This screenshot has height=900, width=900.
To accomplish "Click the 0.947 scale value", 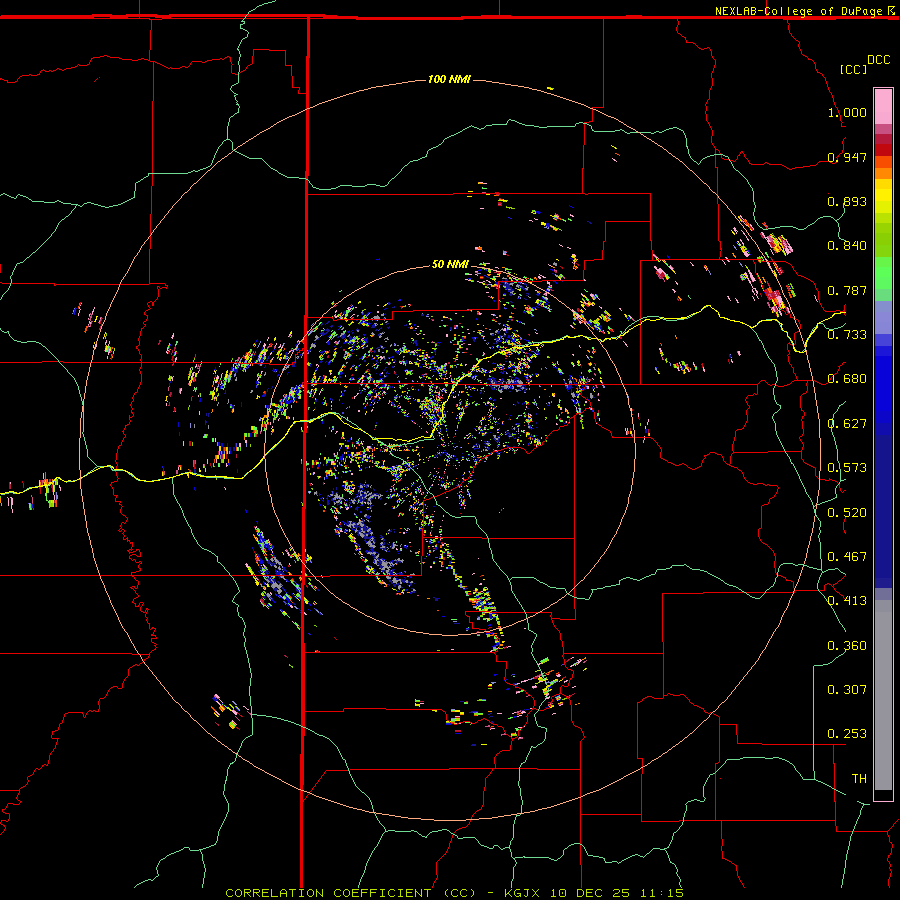I will (x=847, y=157).
